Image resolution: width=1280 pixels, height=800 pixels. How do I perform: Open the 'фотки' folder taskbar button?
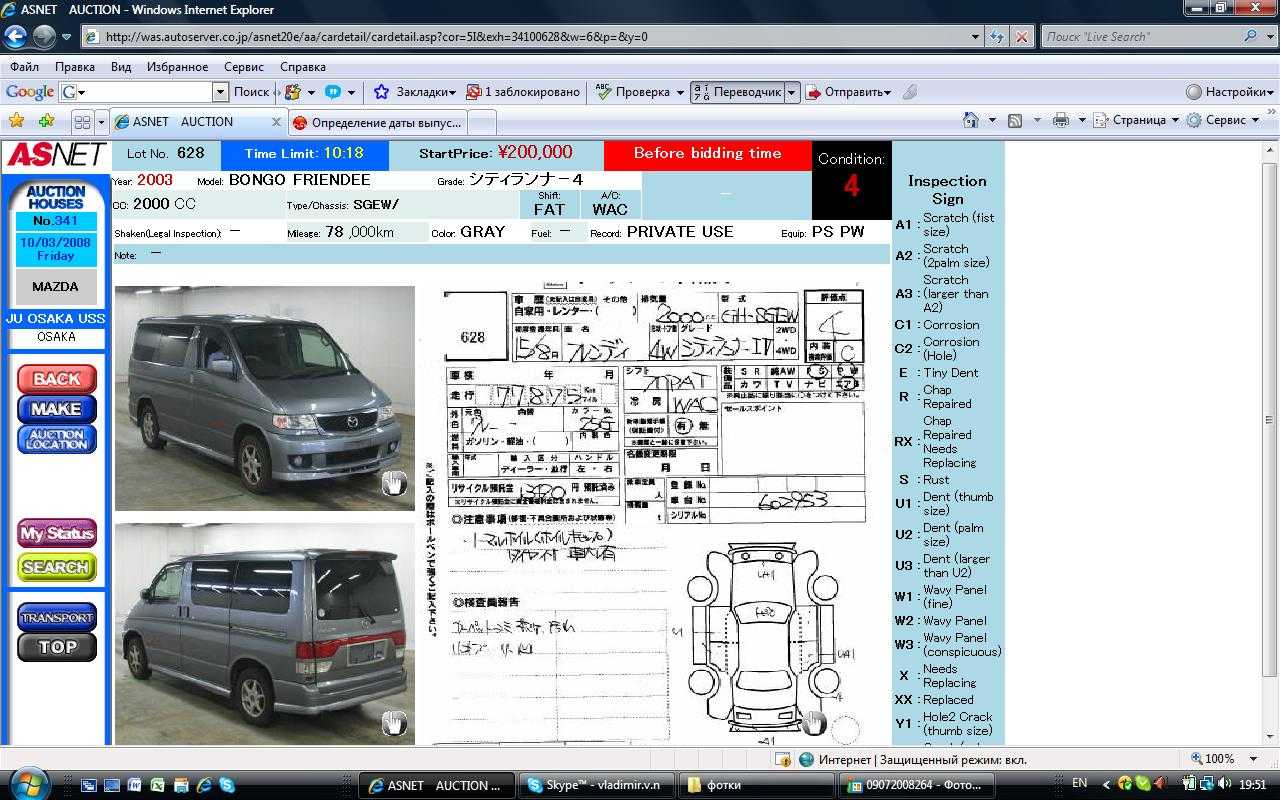coord(756,785)
